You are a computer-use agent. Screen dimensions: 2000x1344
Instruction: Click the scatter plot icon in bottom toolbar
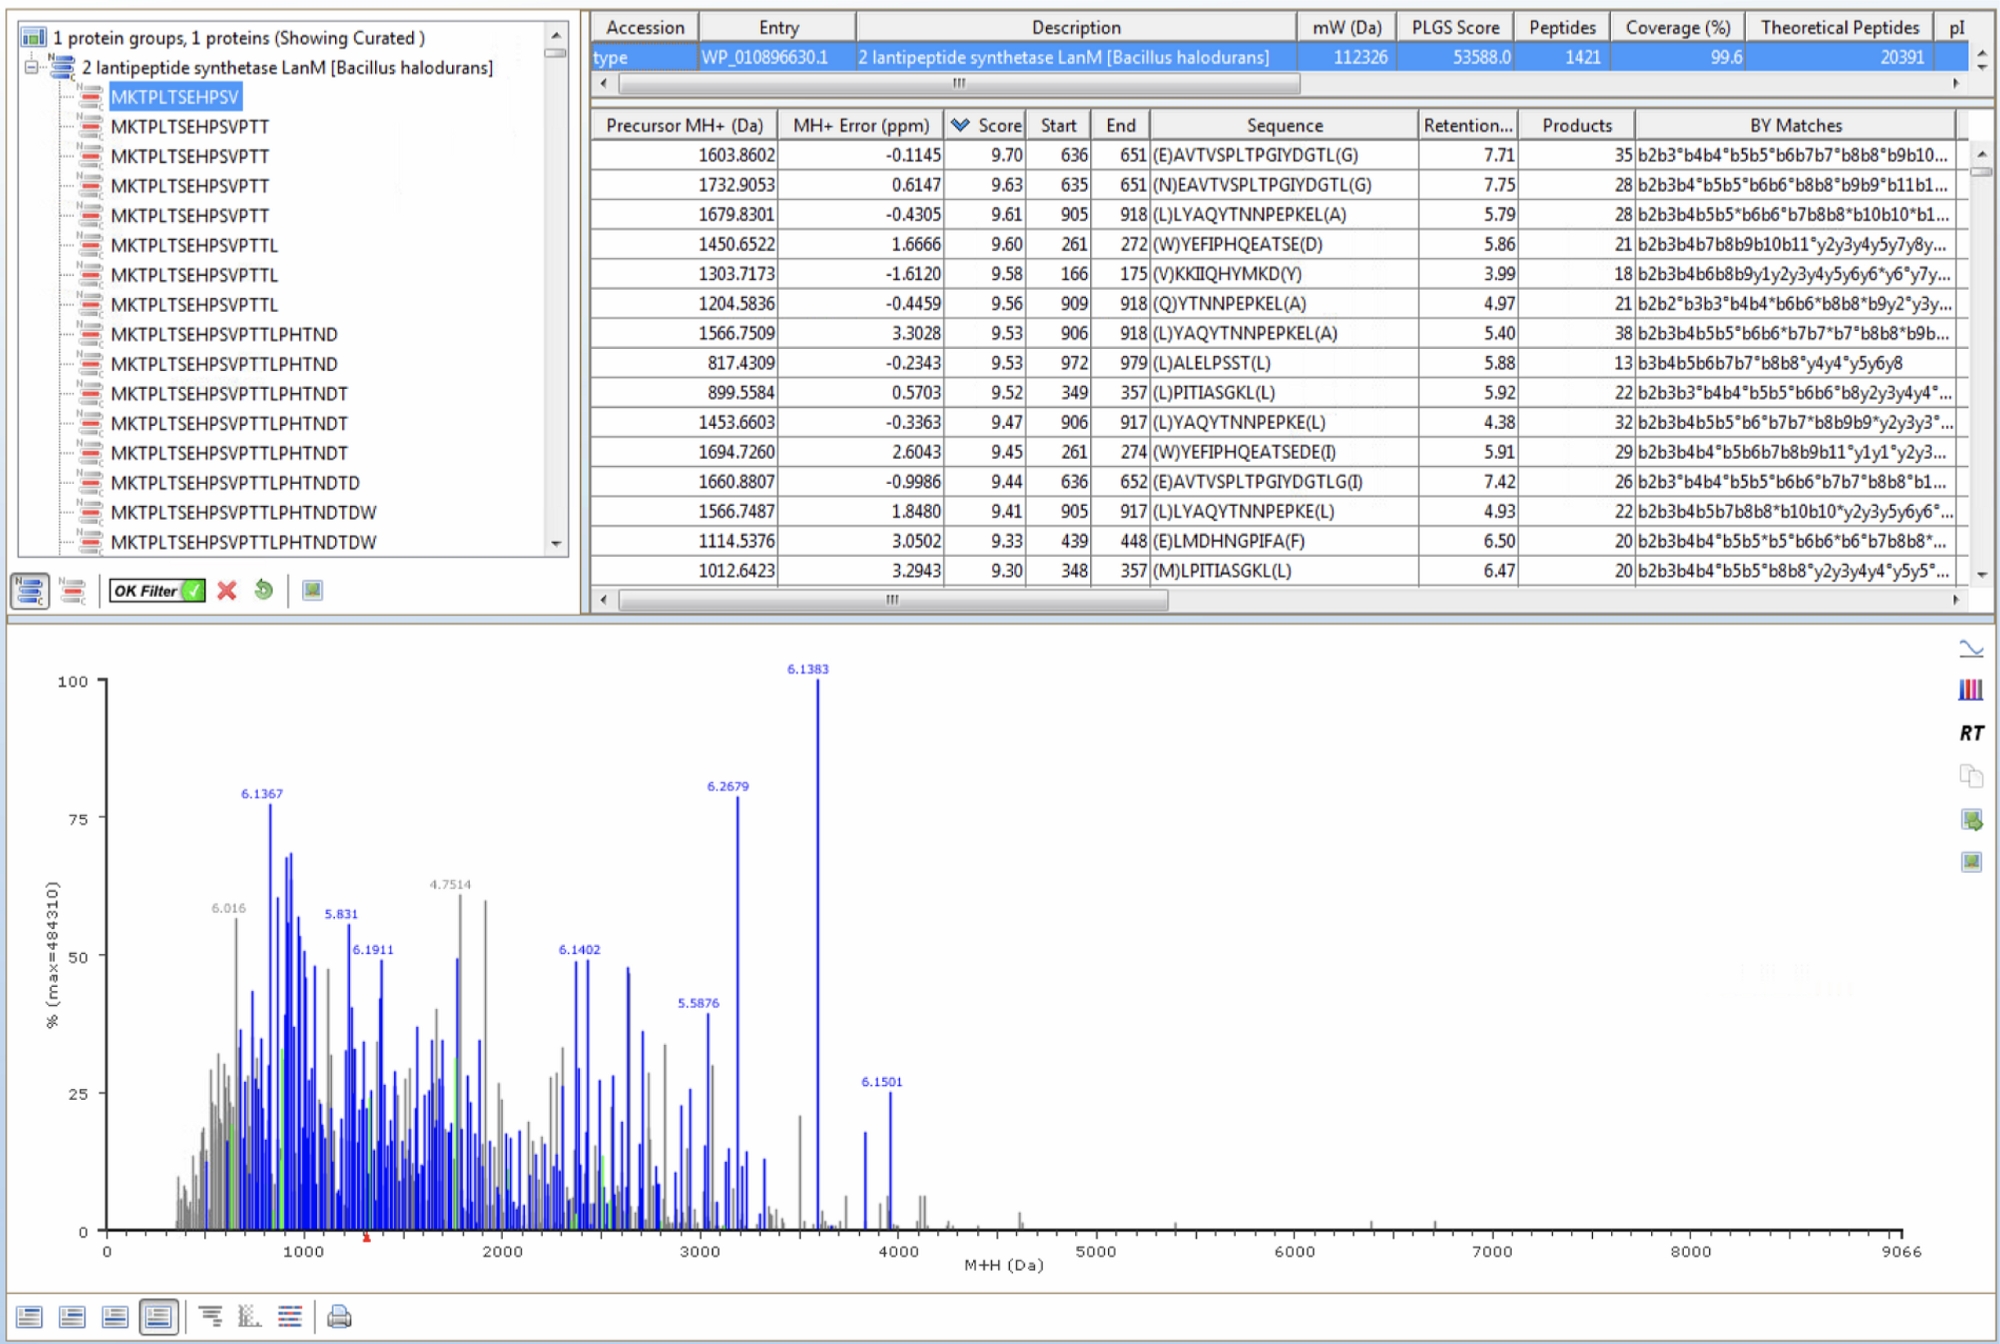[x=249, y=1317]
